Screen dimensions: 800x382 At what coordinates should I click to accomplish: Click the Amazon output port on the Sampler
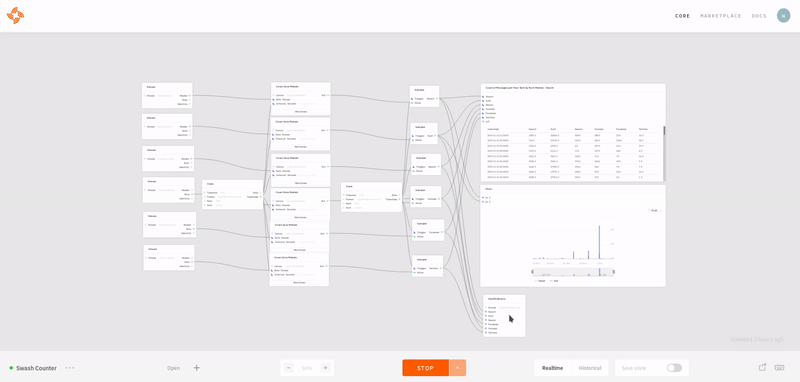(x=439, y=167)
